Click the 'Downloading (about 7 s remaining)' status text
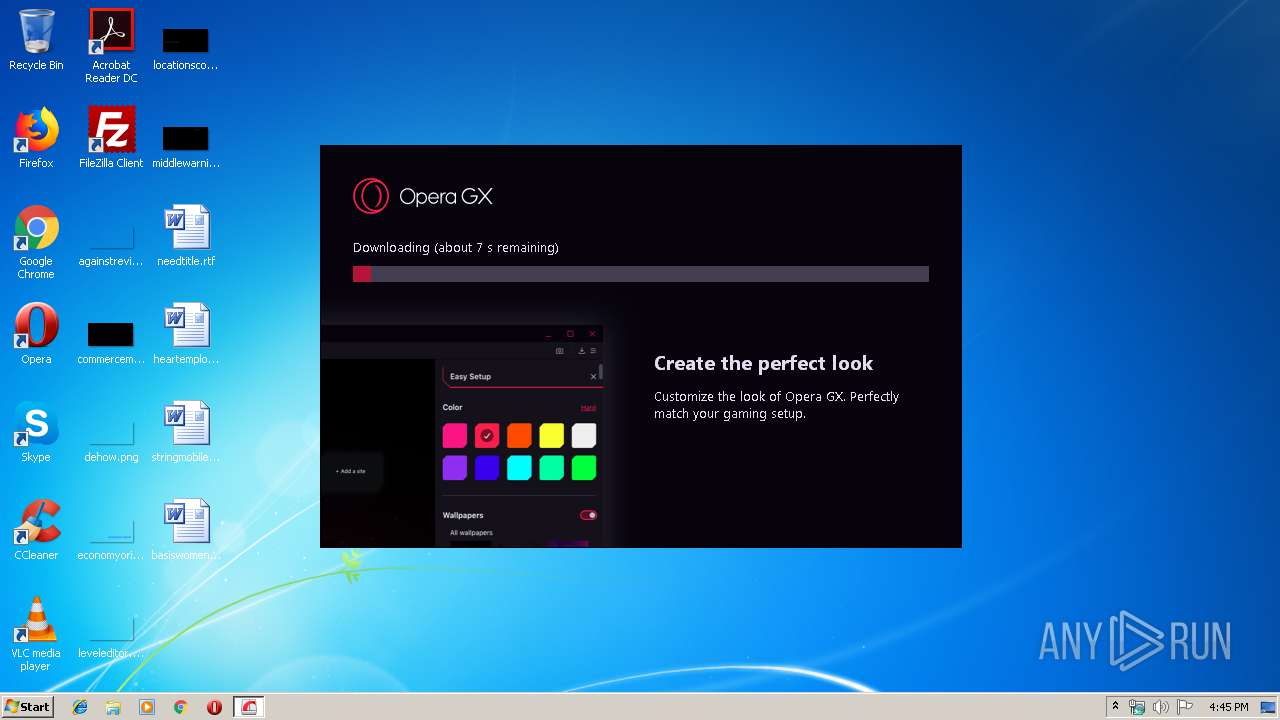This screenshot has height=720, width=1280. pyautogui.click(x=456, y=247)
